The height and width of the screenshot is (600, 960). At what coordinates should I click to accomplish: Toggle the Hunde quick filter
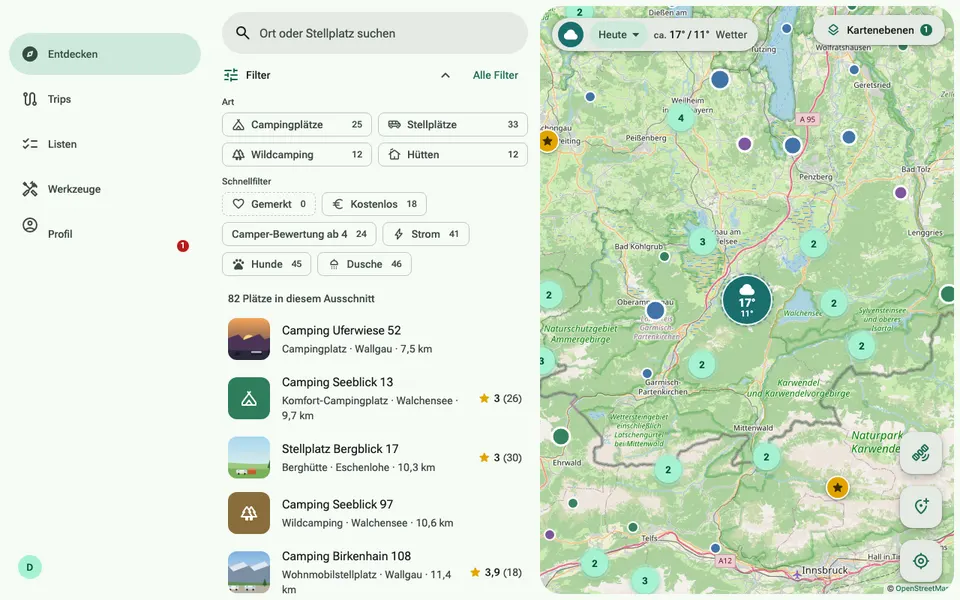[266, 264]
